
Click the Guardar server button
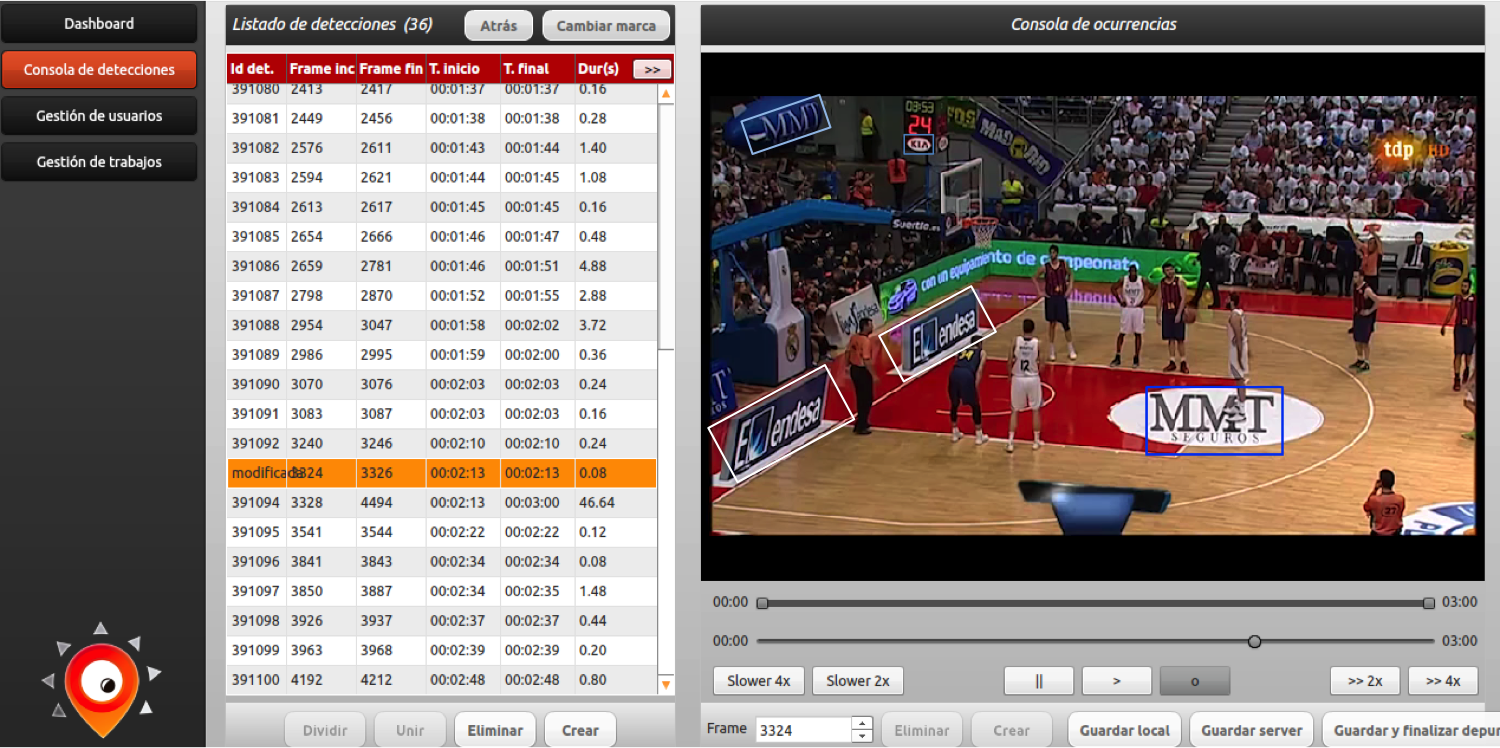[1252, 730]
